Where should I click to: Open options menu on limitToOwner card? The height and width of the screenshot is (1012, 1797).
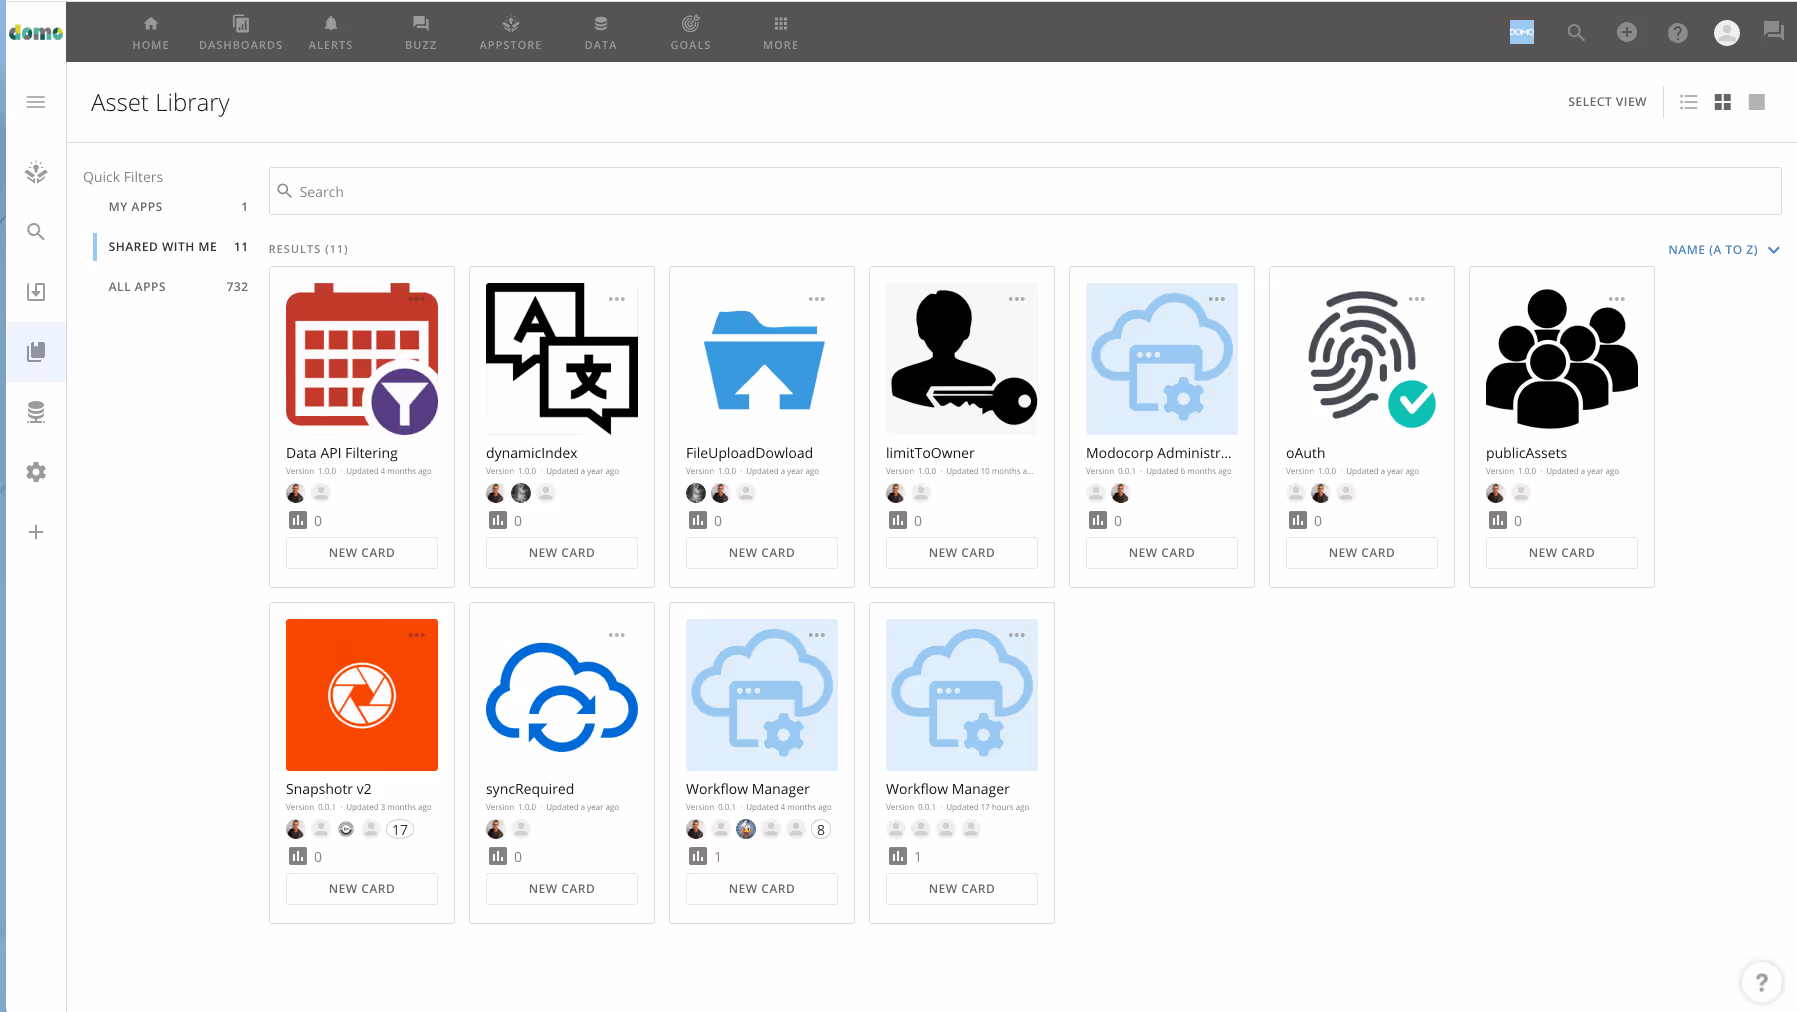point(1017,299)
